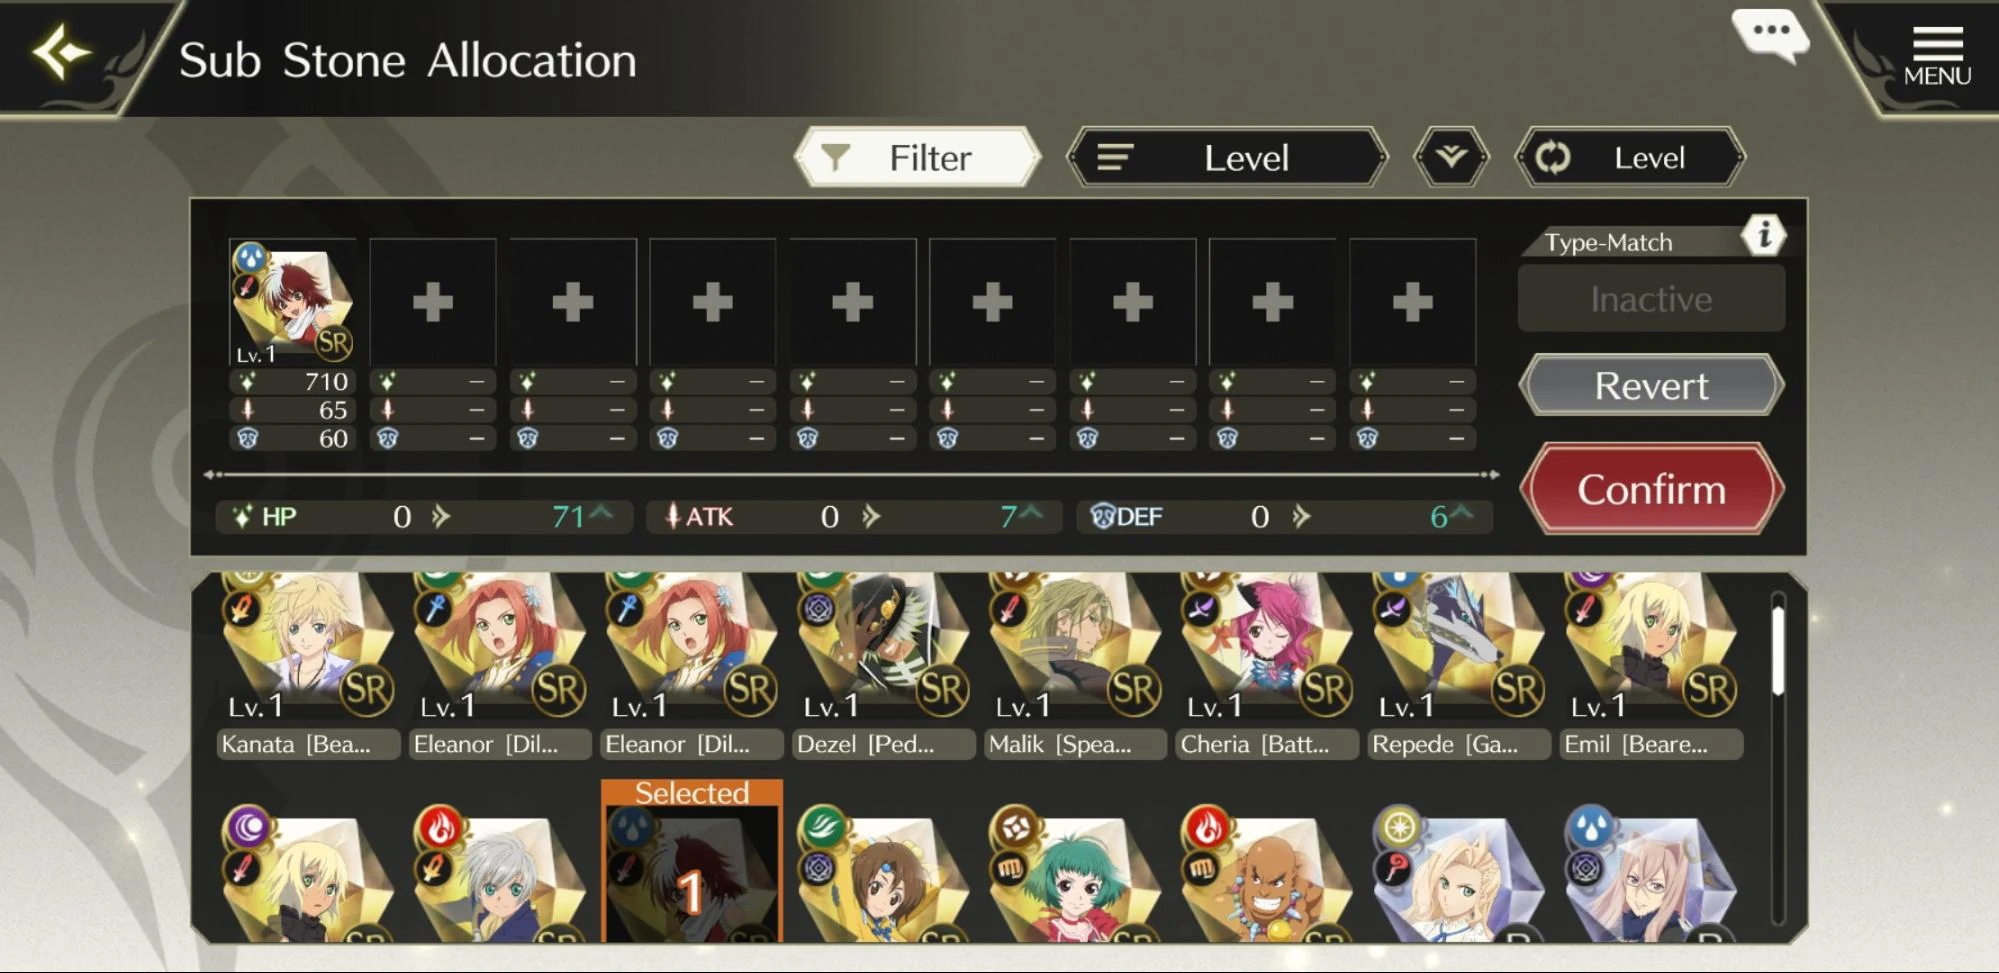Open the Level sort dropdown
Image resolution: width=1999 pixels, height=973 pixels.
[1227, 157]
